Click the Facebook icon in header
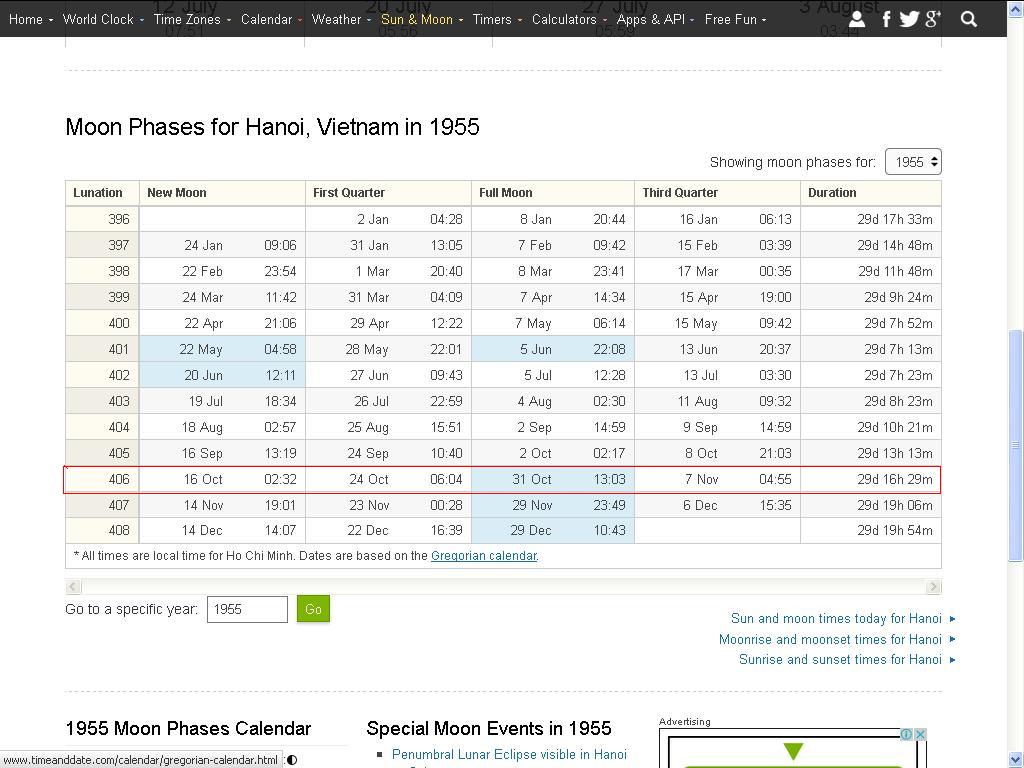The width and height of the screenshot is (1024, 768). point(886,19)
